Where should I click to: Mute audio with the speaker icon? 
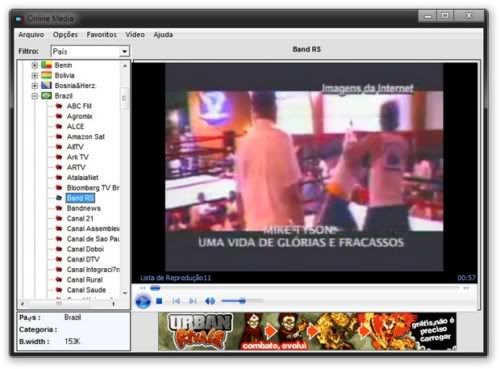210,301
